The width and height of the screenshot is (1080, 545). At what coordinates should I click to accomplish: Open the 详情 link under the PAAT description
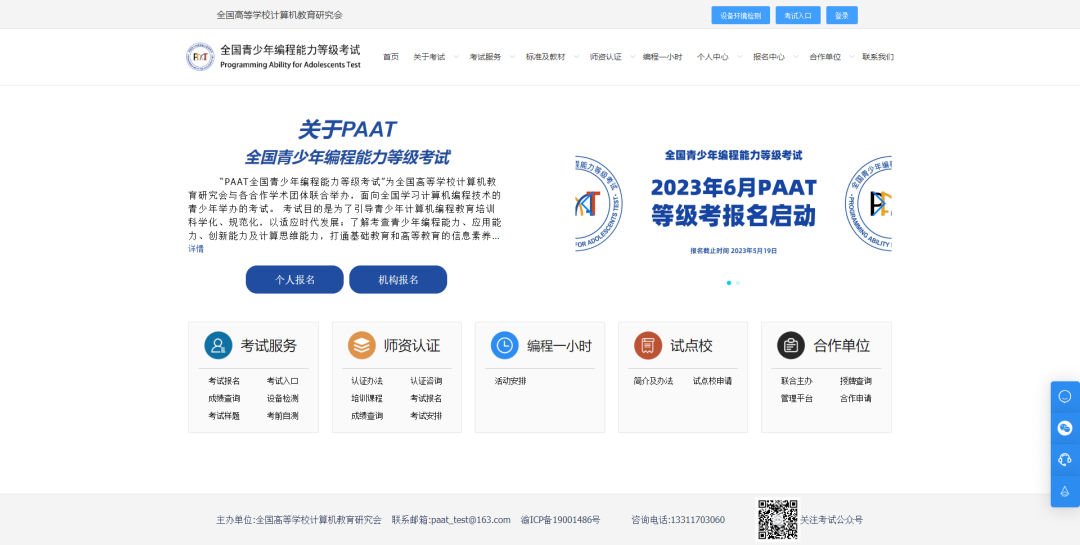[x=196, y=249]
